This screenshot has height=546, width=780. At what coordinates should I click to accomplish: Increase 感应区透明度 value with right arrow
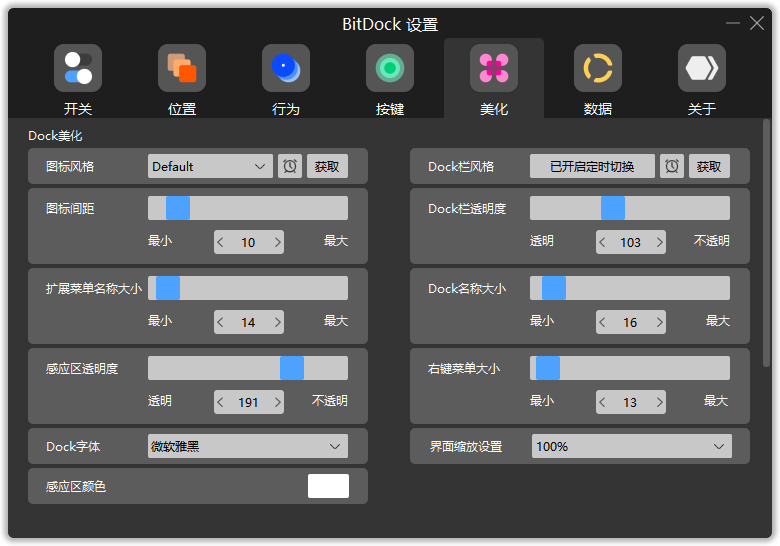coord(278,402)
